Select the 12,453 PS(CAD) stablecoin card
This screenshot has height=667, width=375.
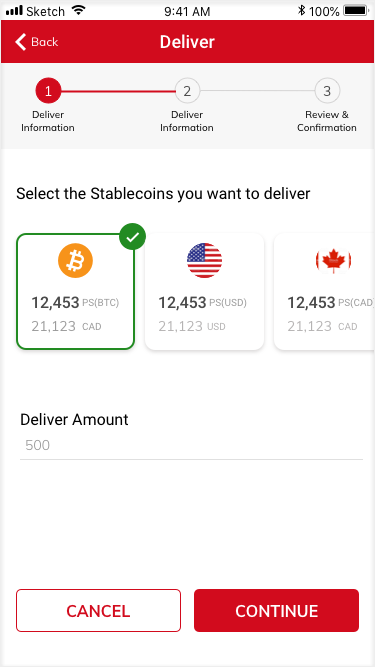324,291
